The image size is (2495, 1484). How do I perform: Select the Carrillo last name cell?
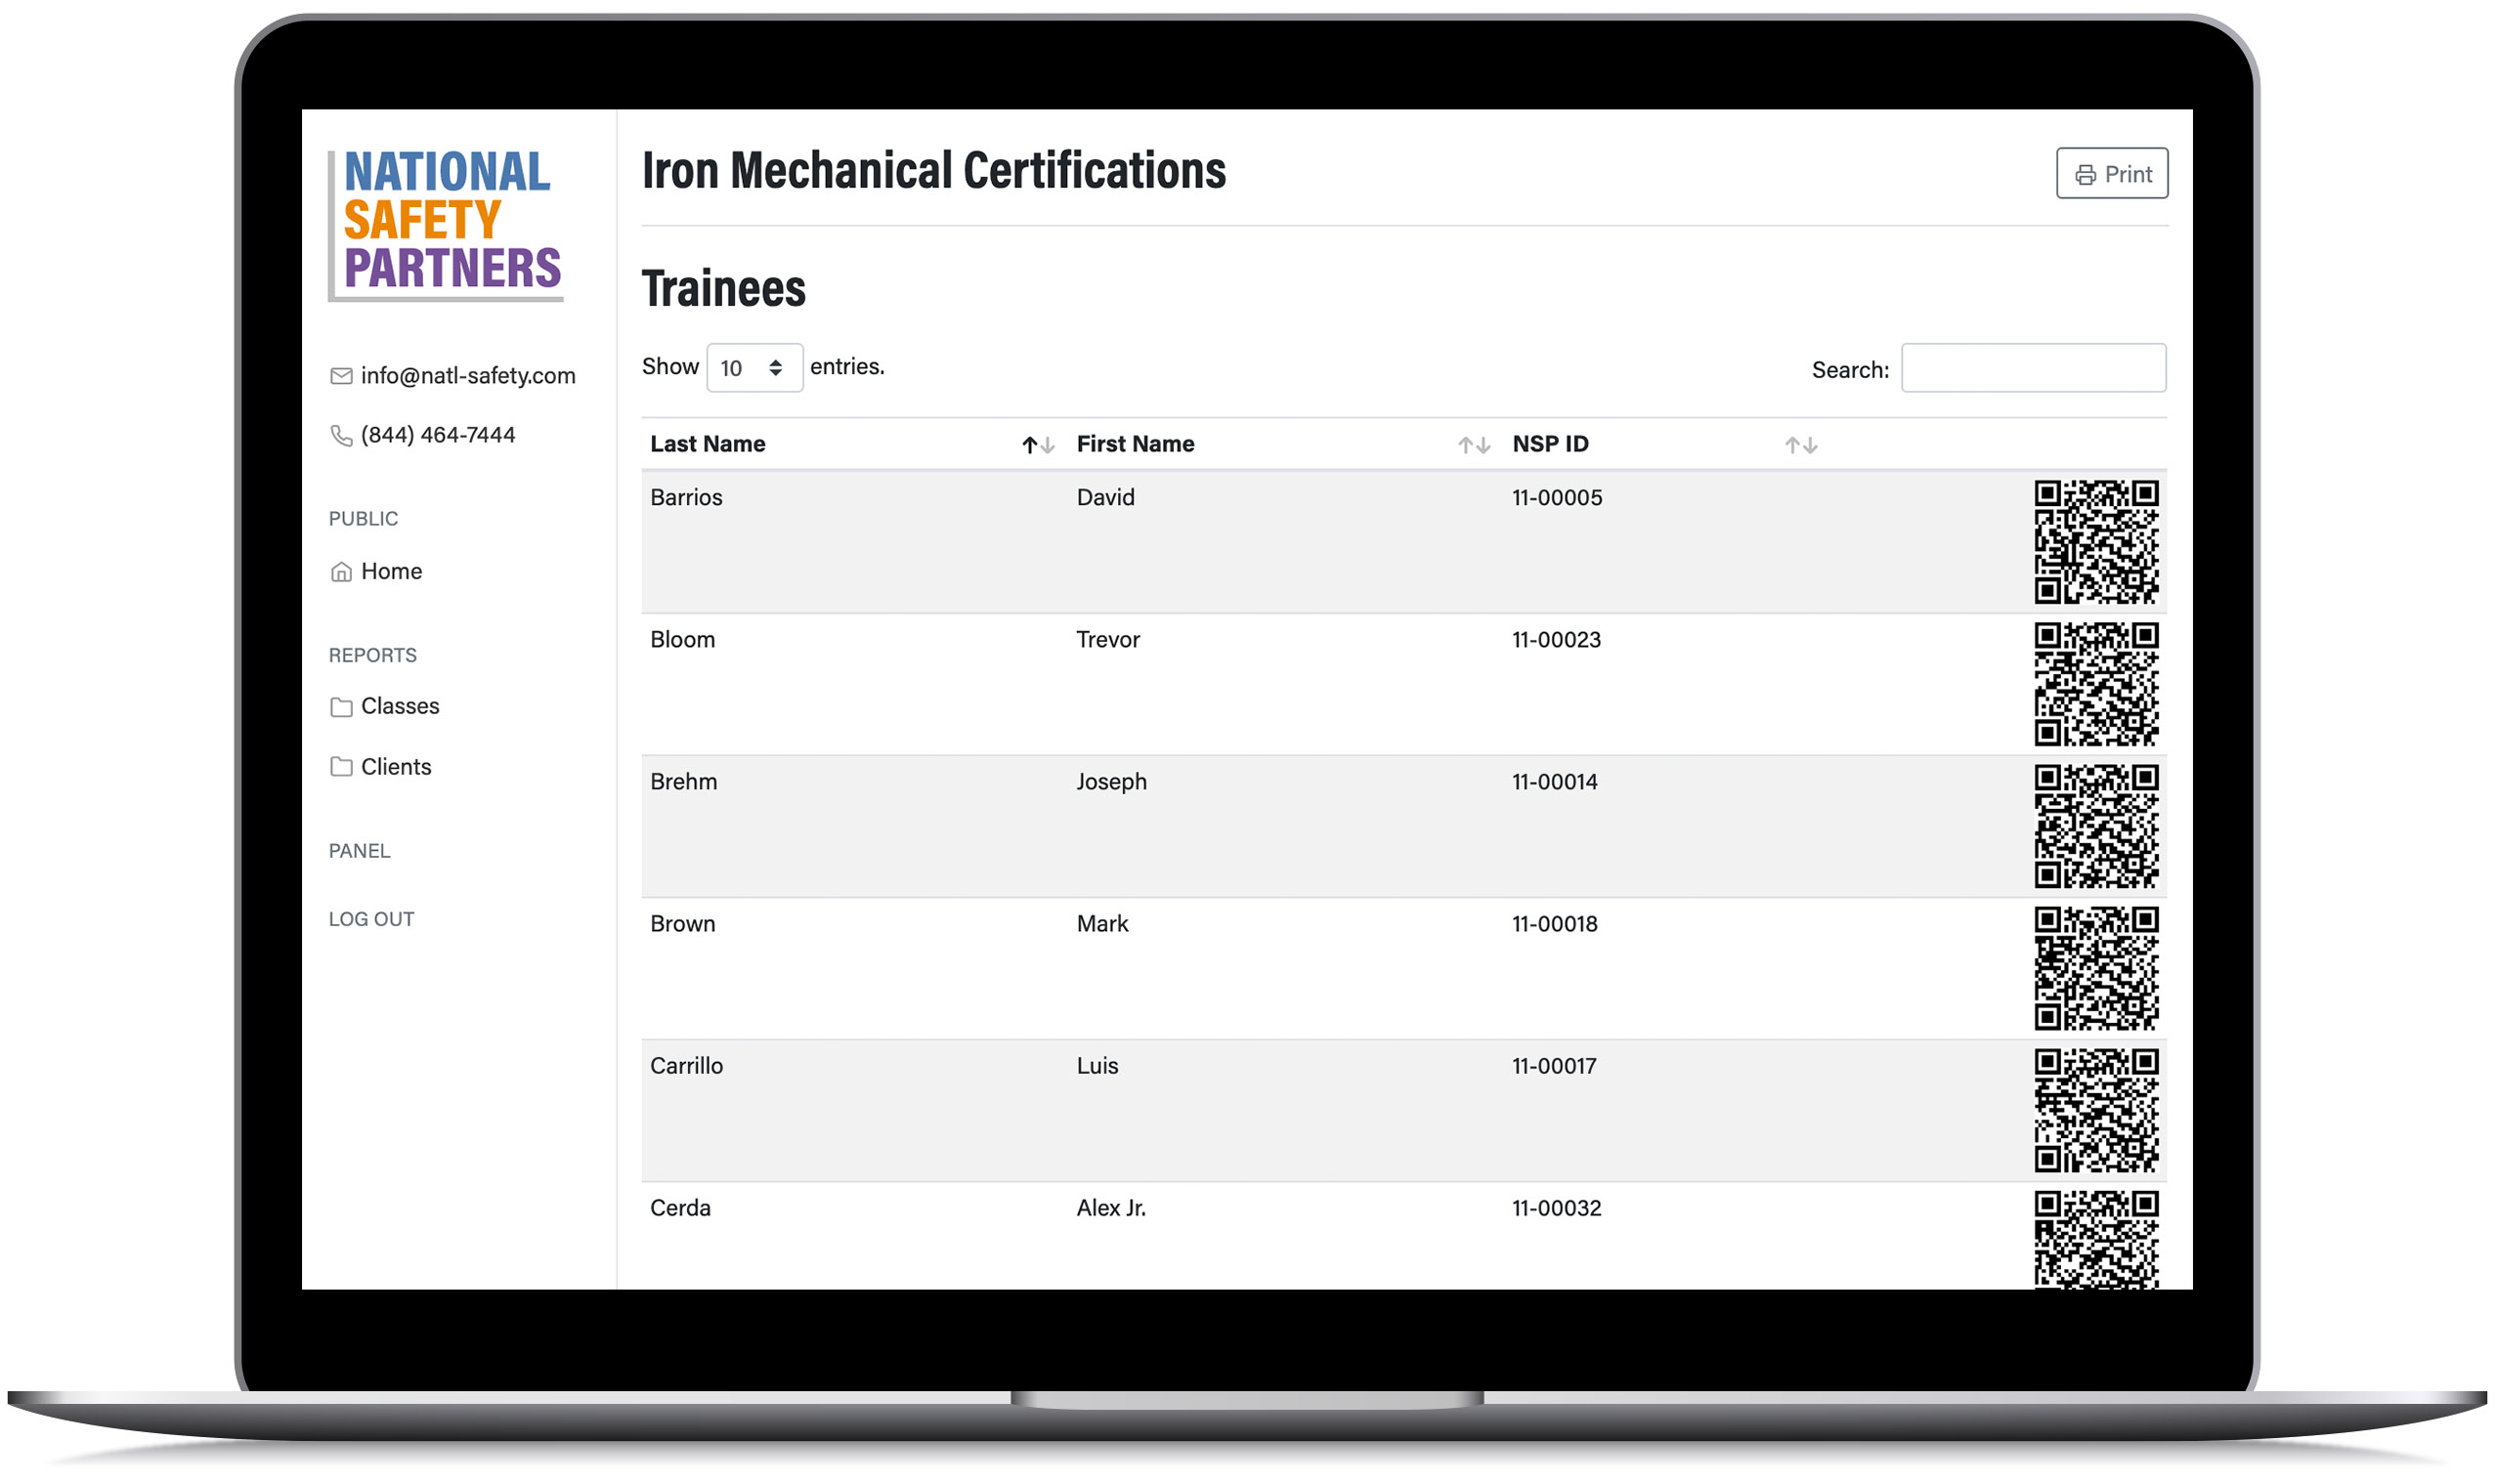686,1065
